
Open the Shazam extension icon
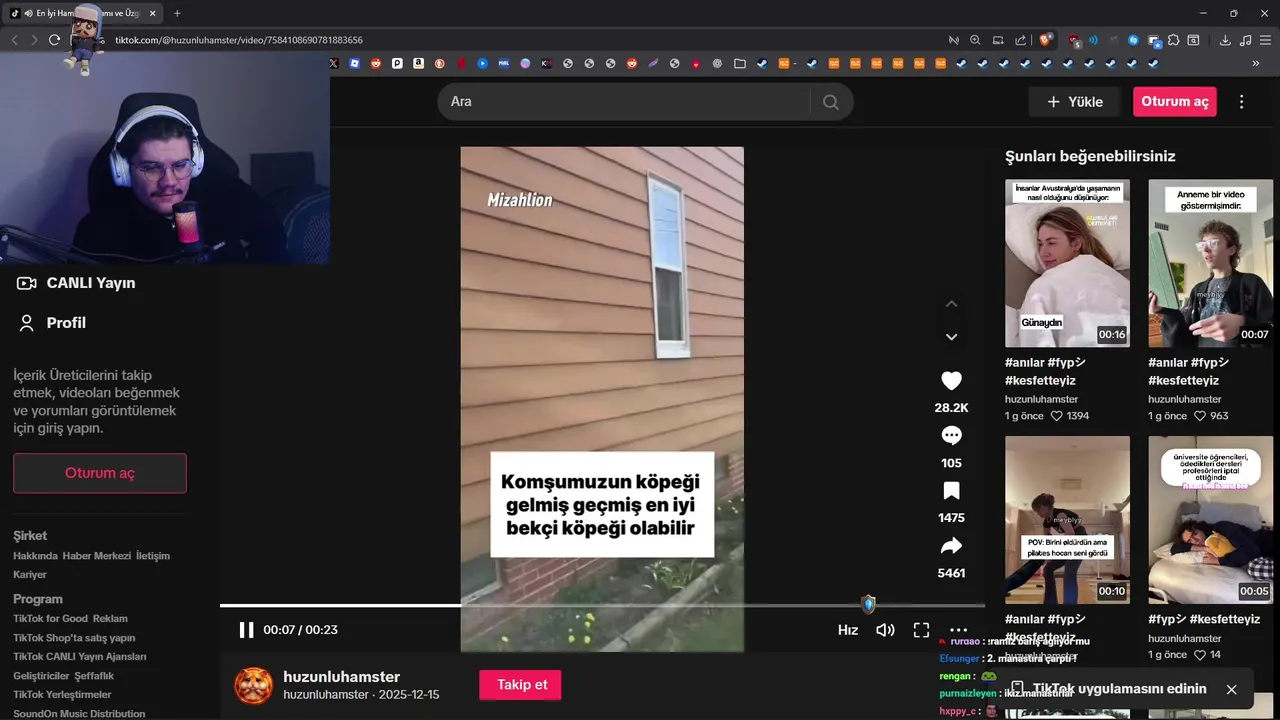pos(1133,40)
